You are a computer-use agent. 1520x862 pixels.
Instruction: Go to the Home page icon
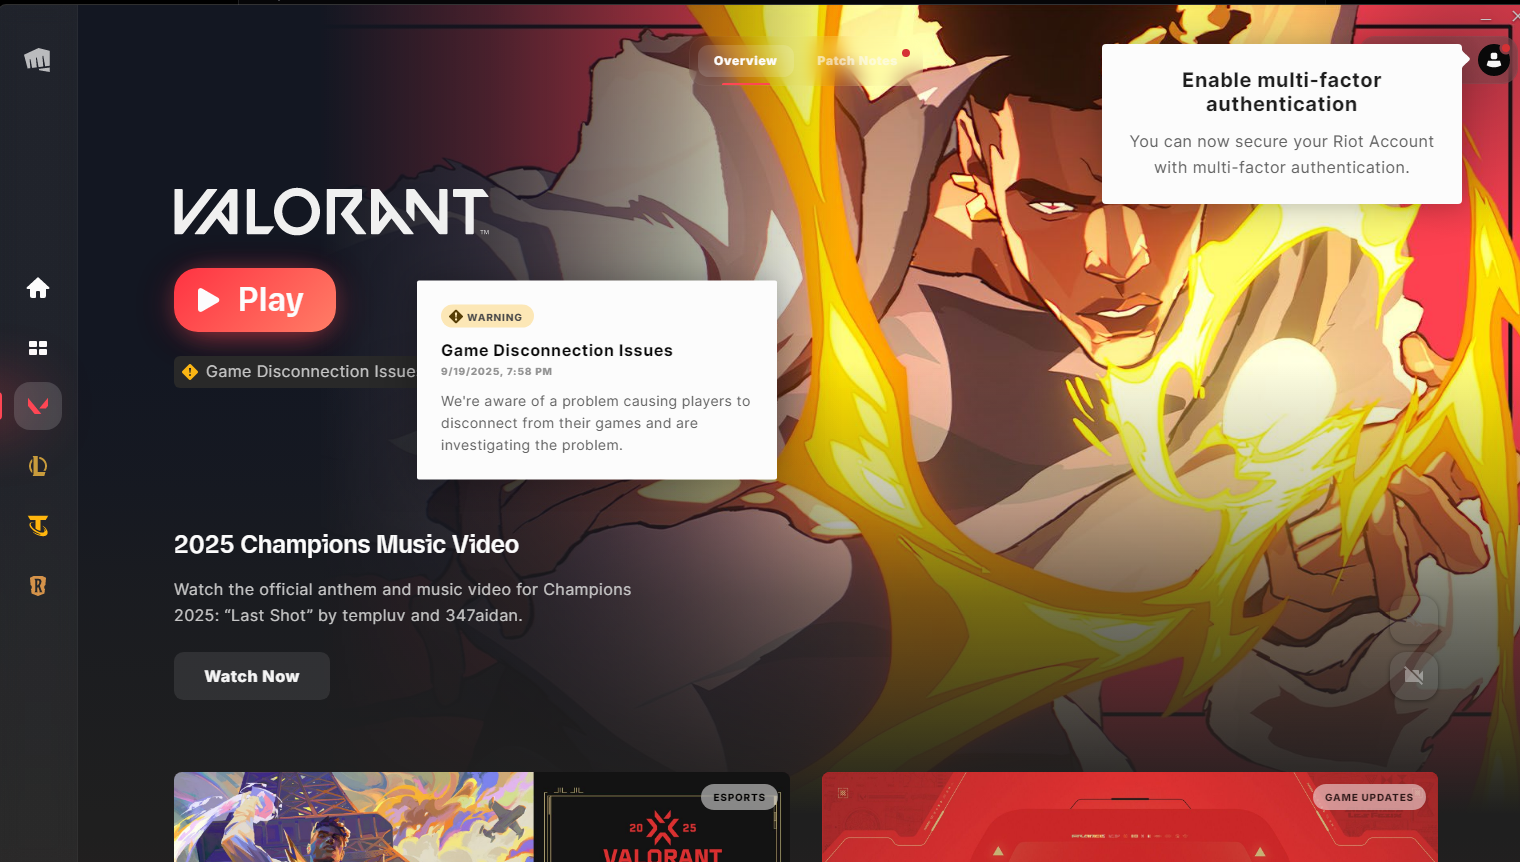pos(38,288)
